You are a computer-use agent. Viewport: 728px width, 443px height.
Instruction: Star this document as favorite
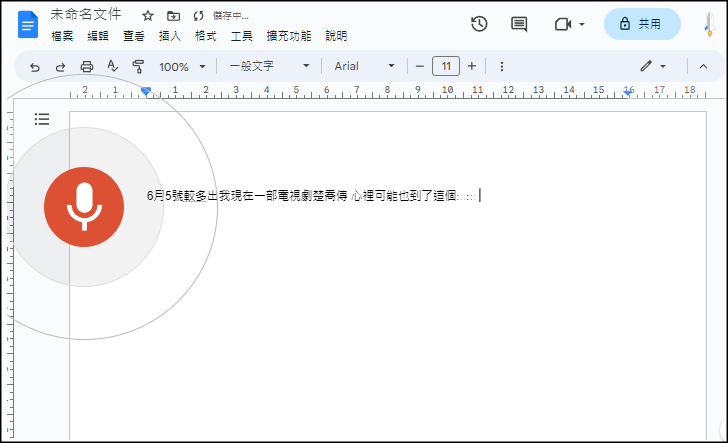click(x=148, y=16)
